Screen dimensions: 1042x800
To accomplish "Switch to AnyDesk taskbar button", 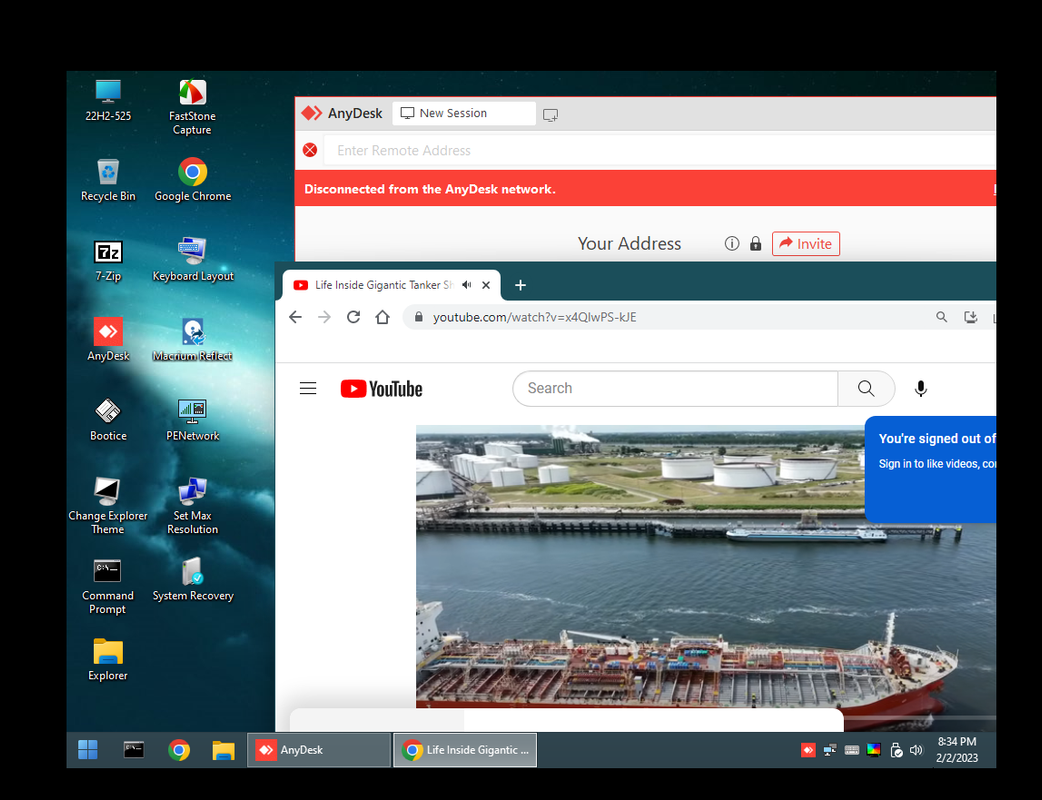I will tap(319, 750).
